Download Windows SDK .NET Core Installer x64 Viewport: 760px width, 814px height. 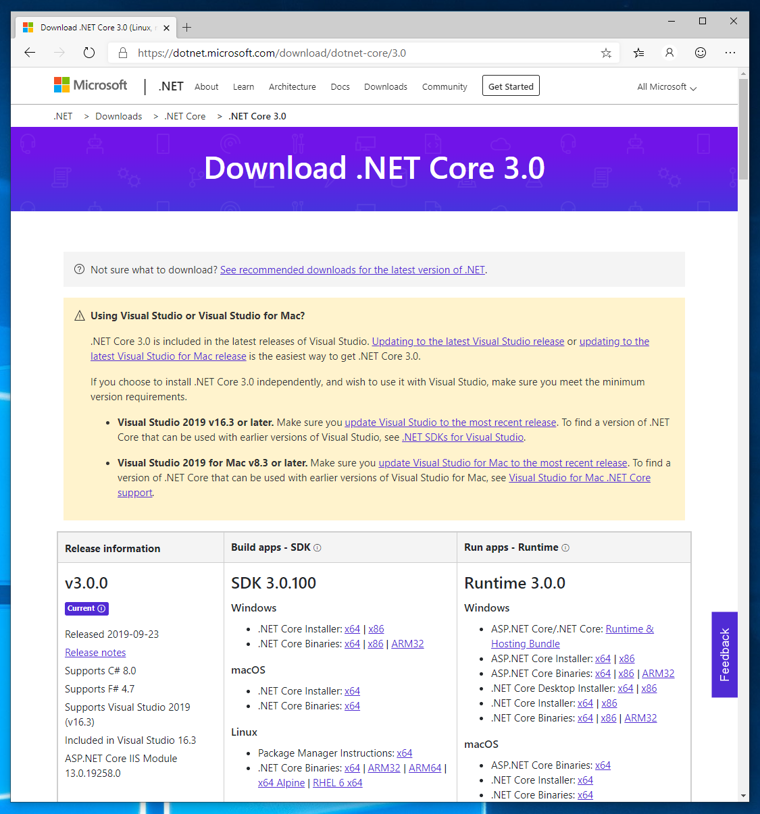point(352,629)
